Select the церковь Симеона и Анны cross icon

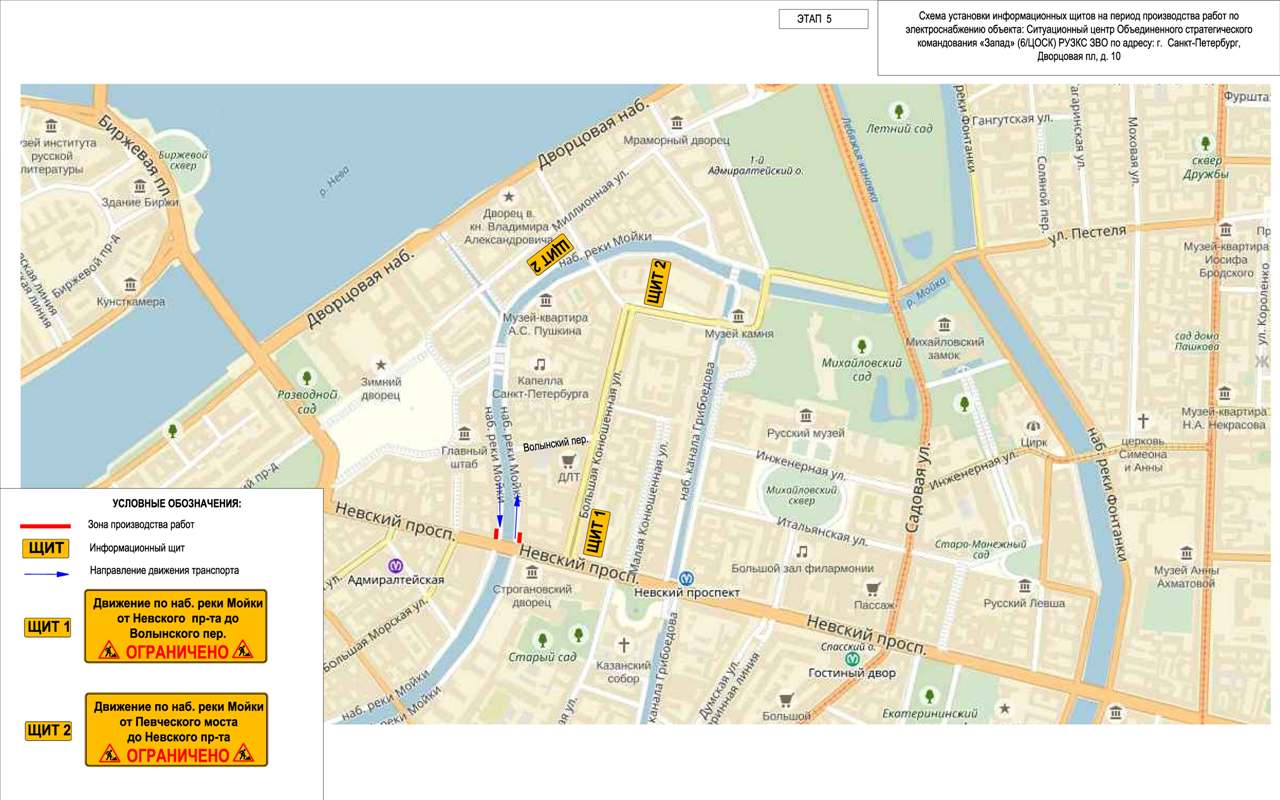[1142, 421]
